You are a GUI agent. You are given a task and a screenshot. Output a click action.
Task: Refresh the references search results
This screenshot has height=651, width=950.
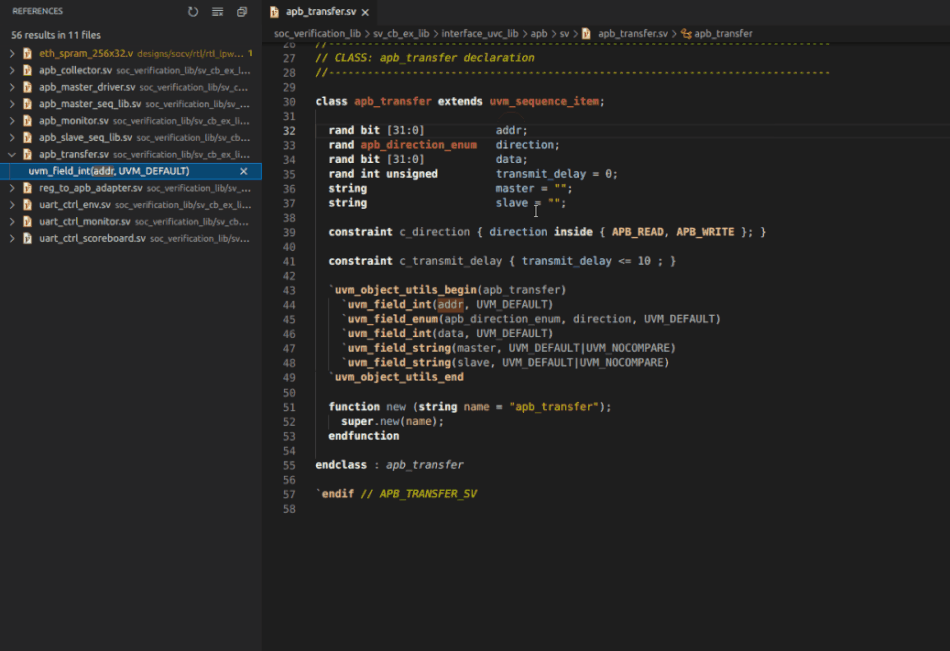coord(193,12)
